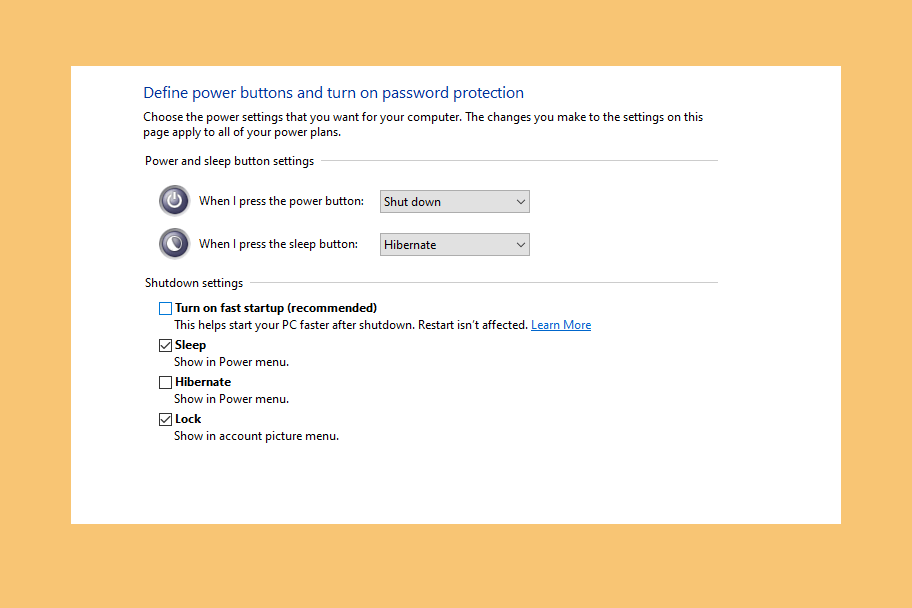This screenshot has width=912, height=608.
Task: Open the sleep button action dropdown
Action: click(455, 244)
